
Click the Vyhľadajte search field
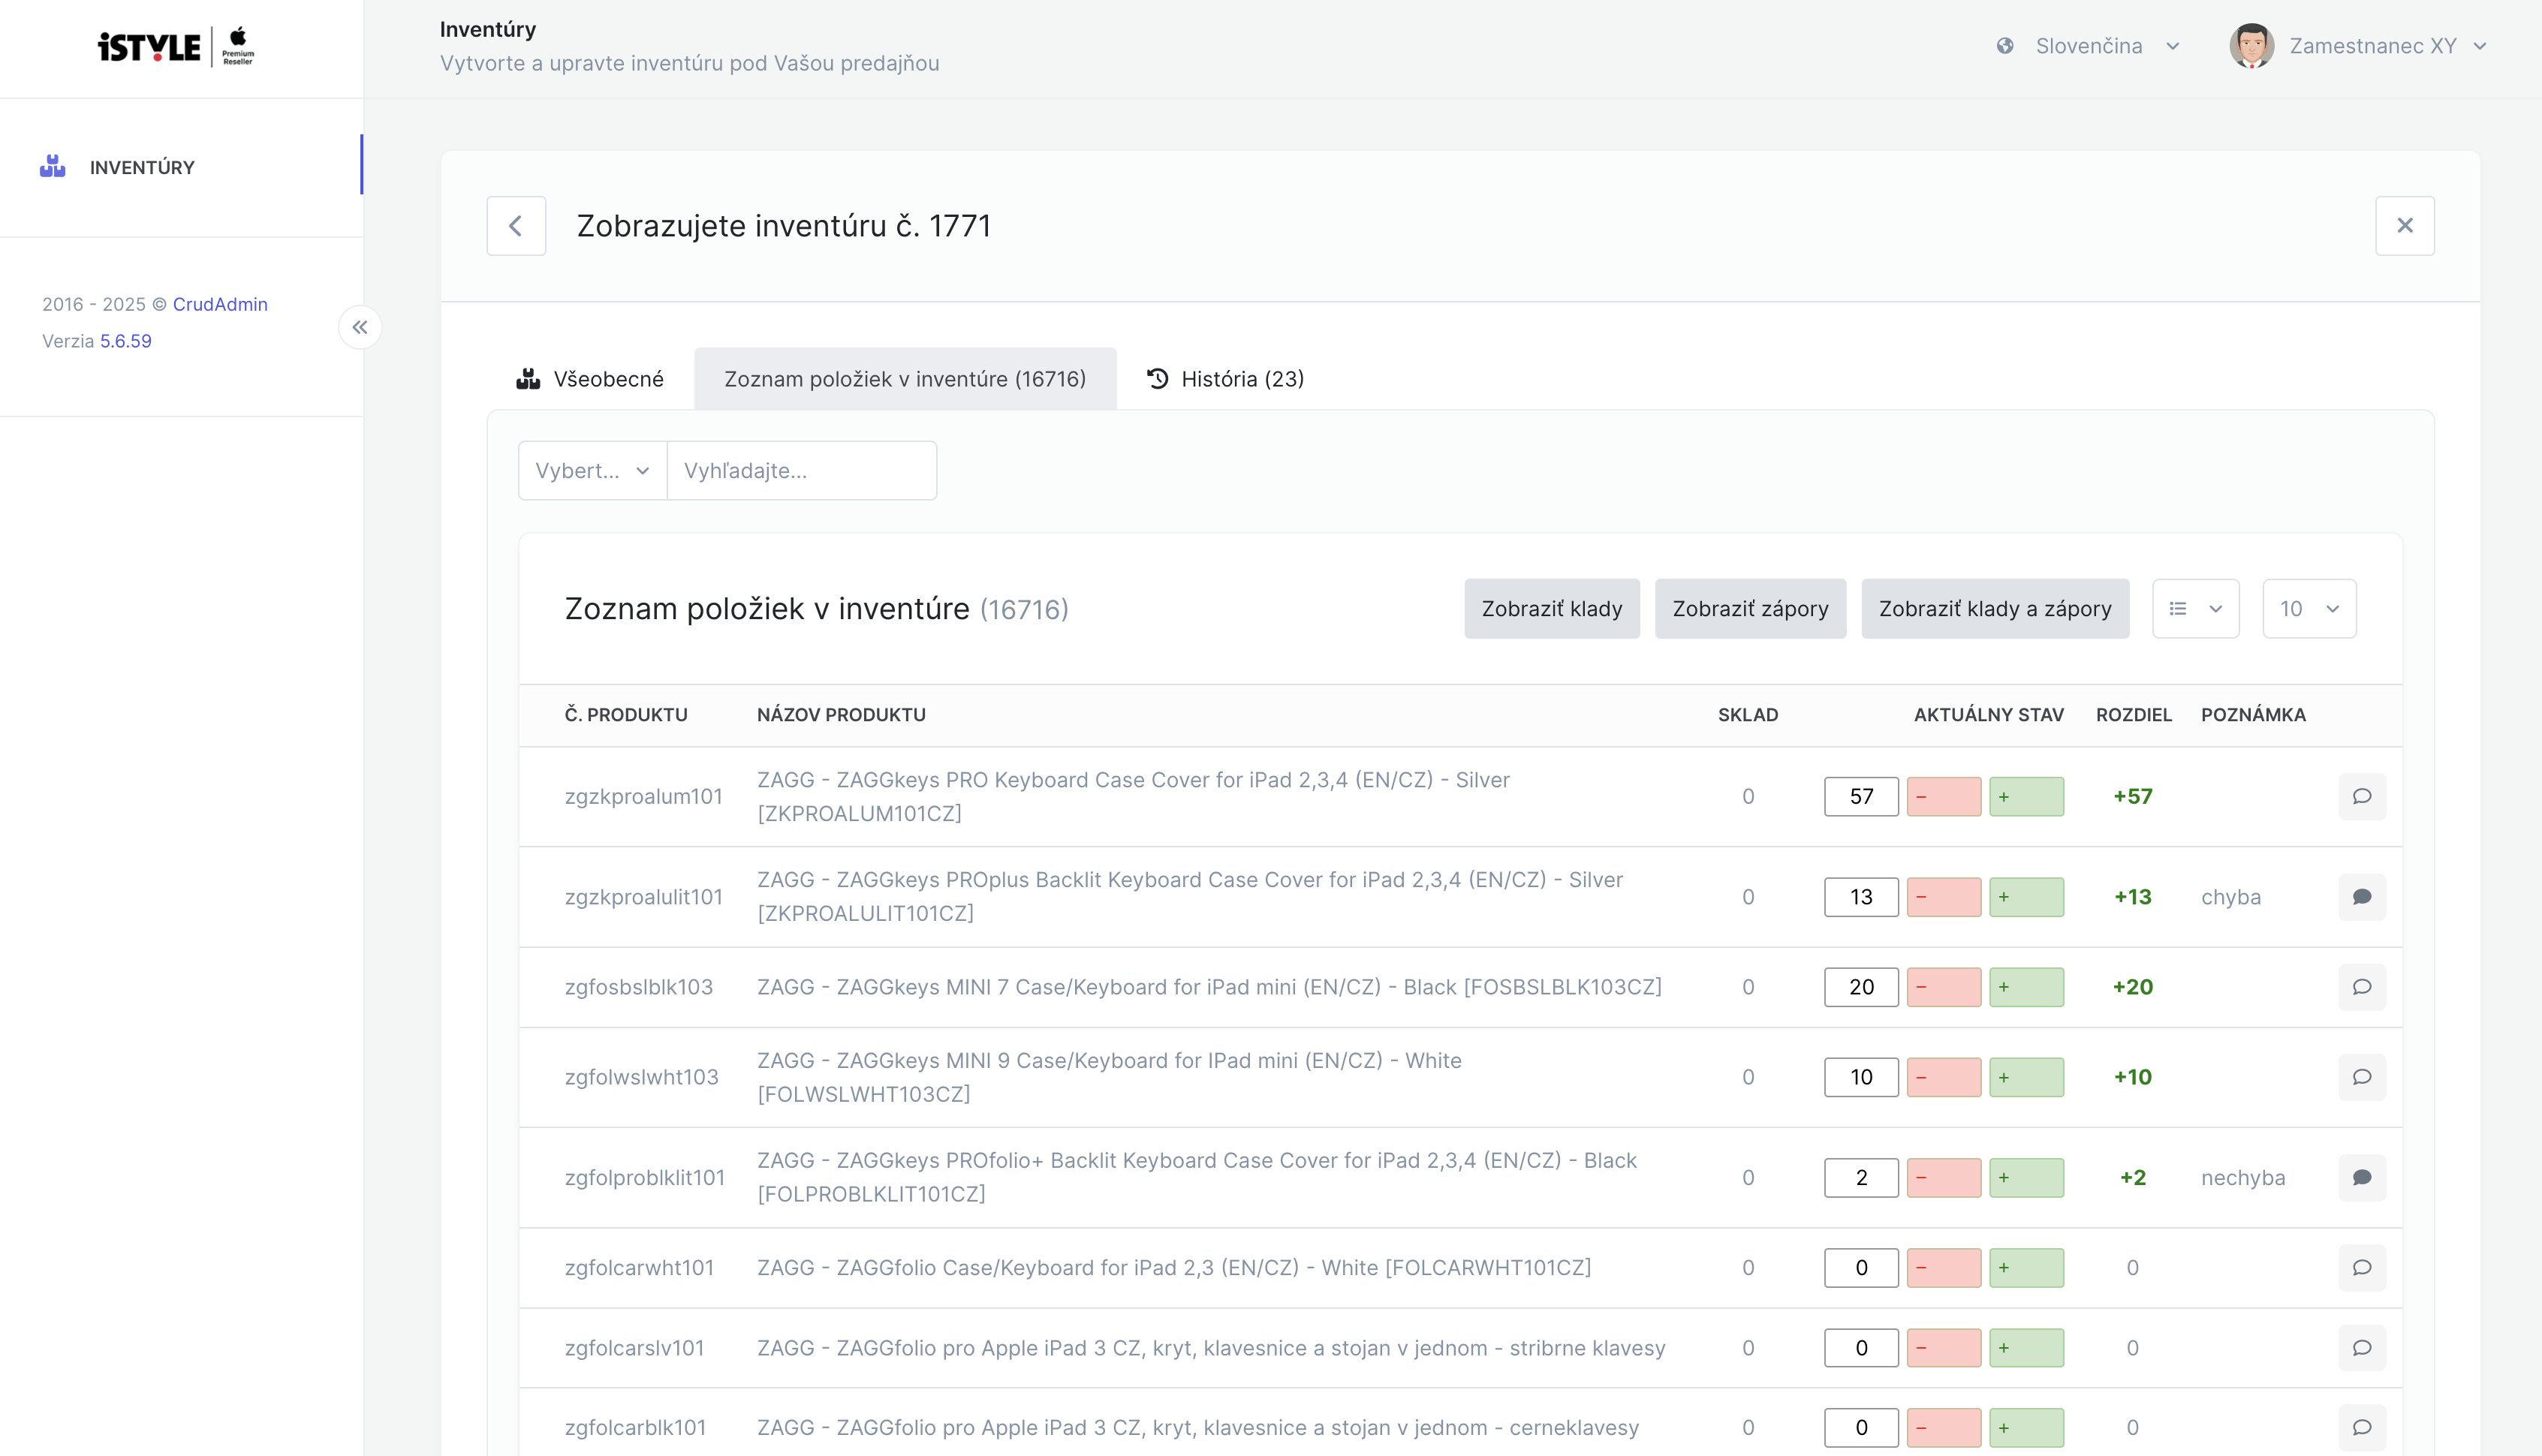pyautogui.click(x=801, y=471)
